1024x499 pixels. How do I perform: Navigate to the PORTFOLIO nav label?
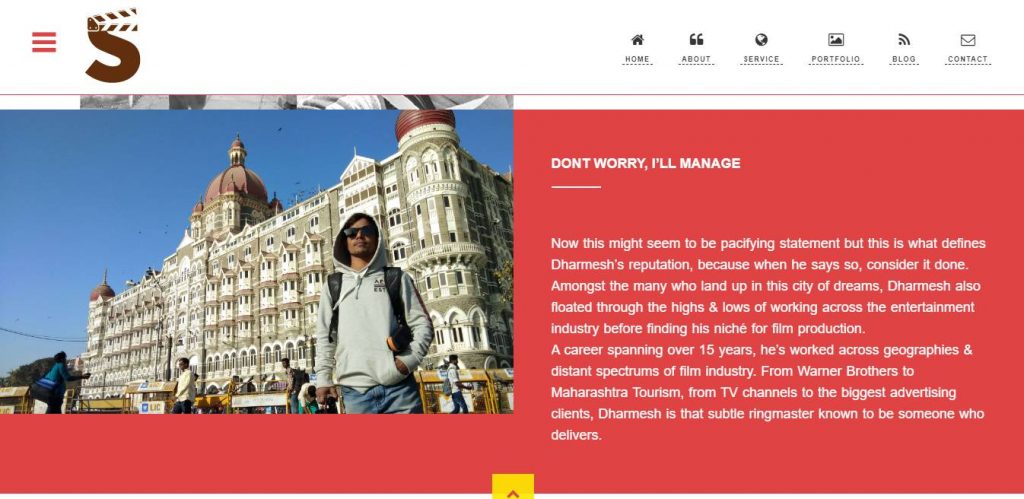(x=836, y=59)
